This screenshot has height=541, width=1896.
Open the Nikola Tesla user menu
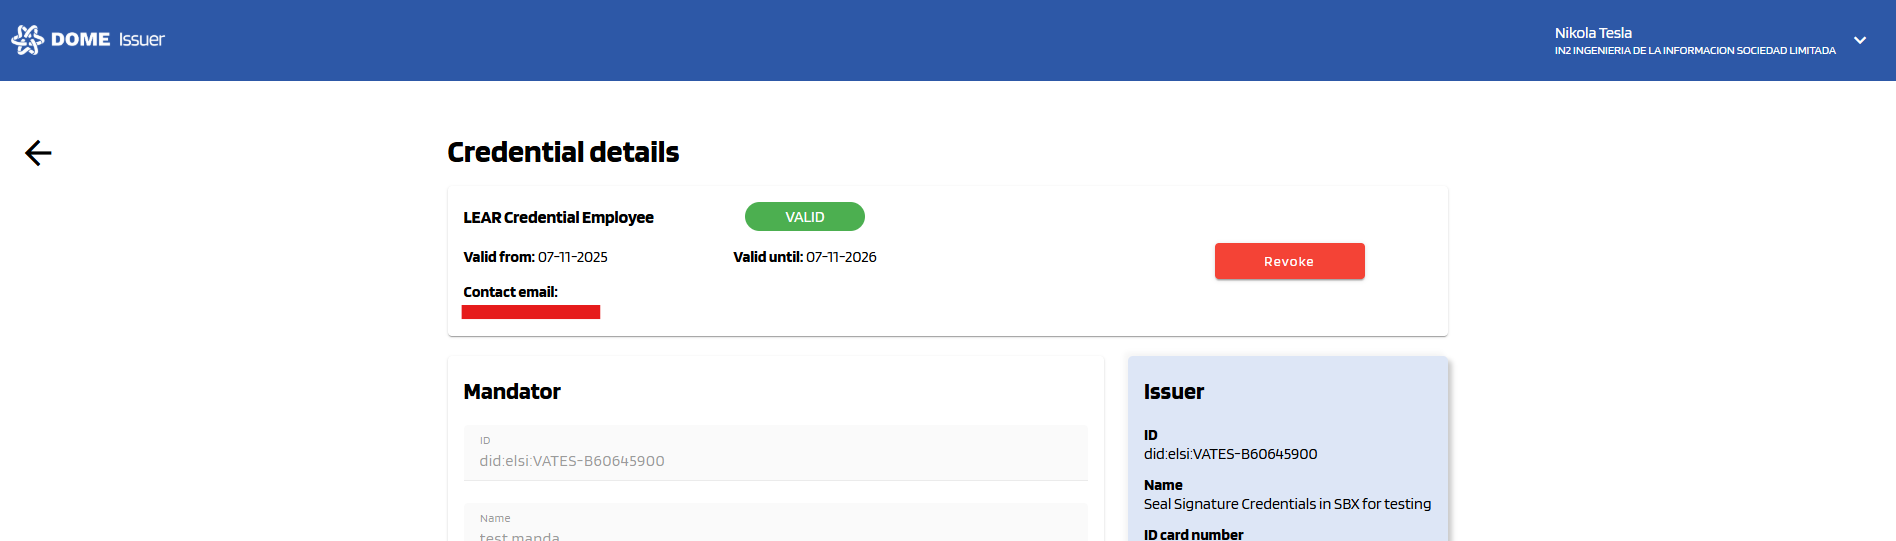pos(1592,33)
